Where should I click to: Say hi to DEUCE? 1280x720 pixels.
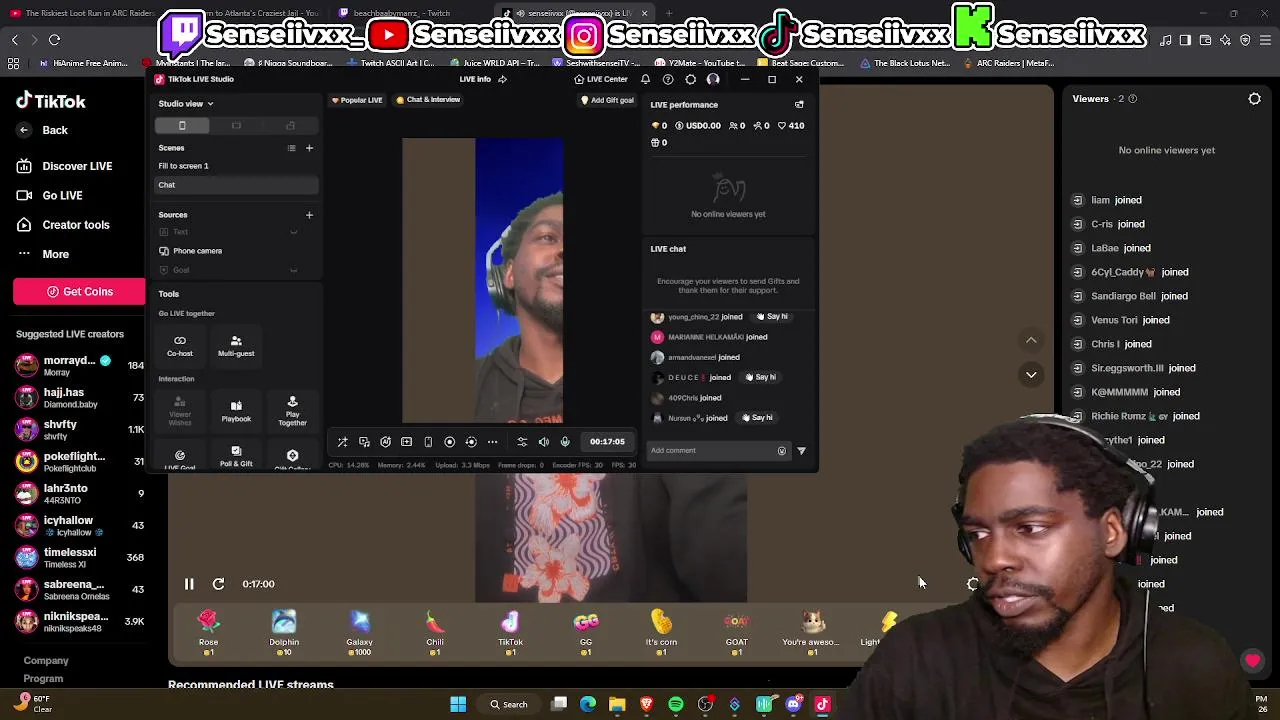(x=760, y=377)
